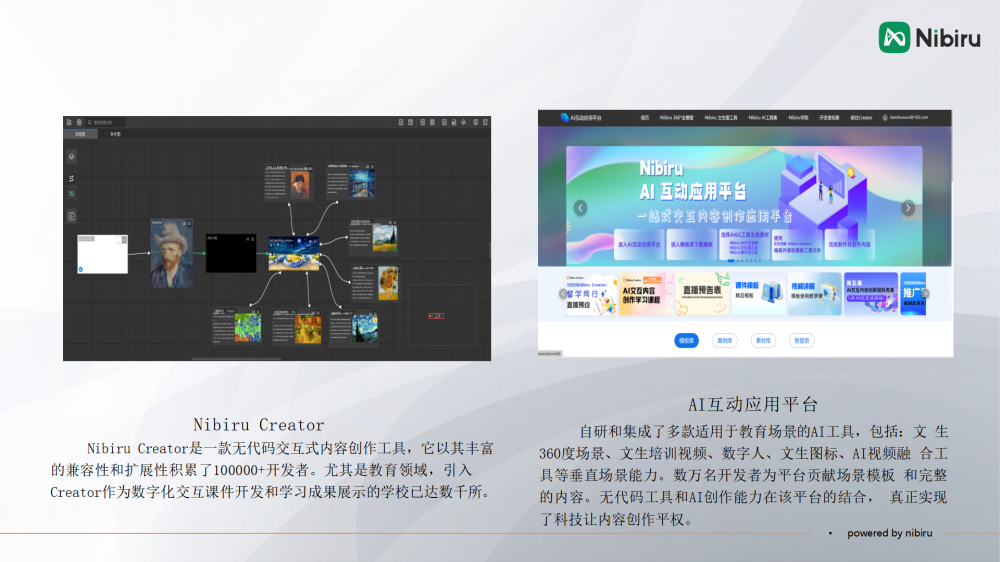Open the AI交互内容创作学习课程 card
1000x562 pixels.
pos(646,294)
